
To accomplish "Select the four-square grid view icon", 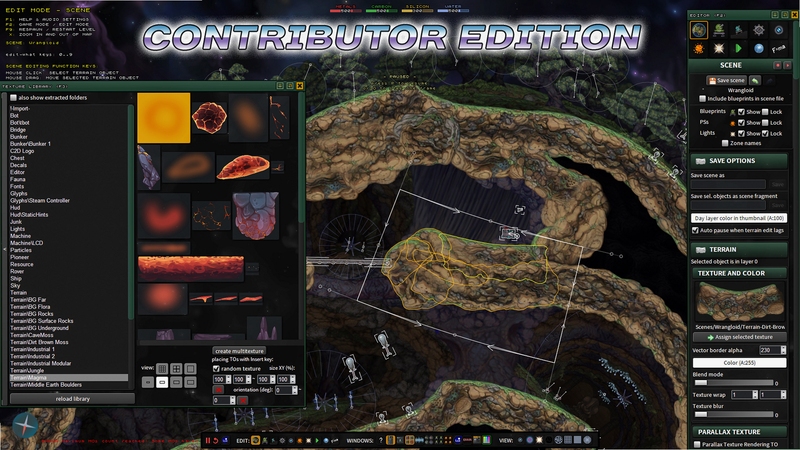I will (x=176, y=368).
